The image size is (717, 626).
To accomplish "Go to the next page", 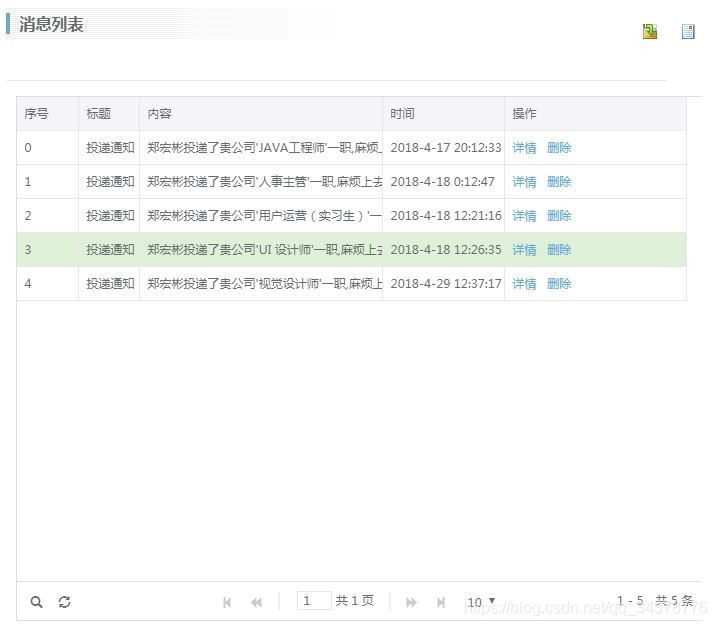I will pos(411,602).
